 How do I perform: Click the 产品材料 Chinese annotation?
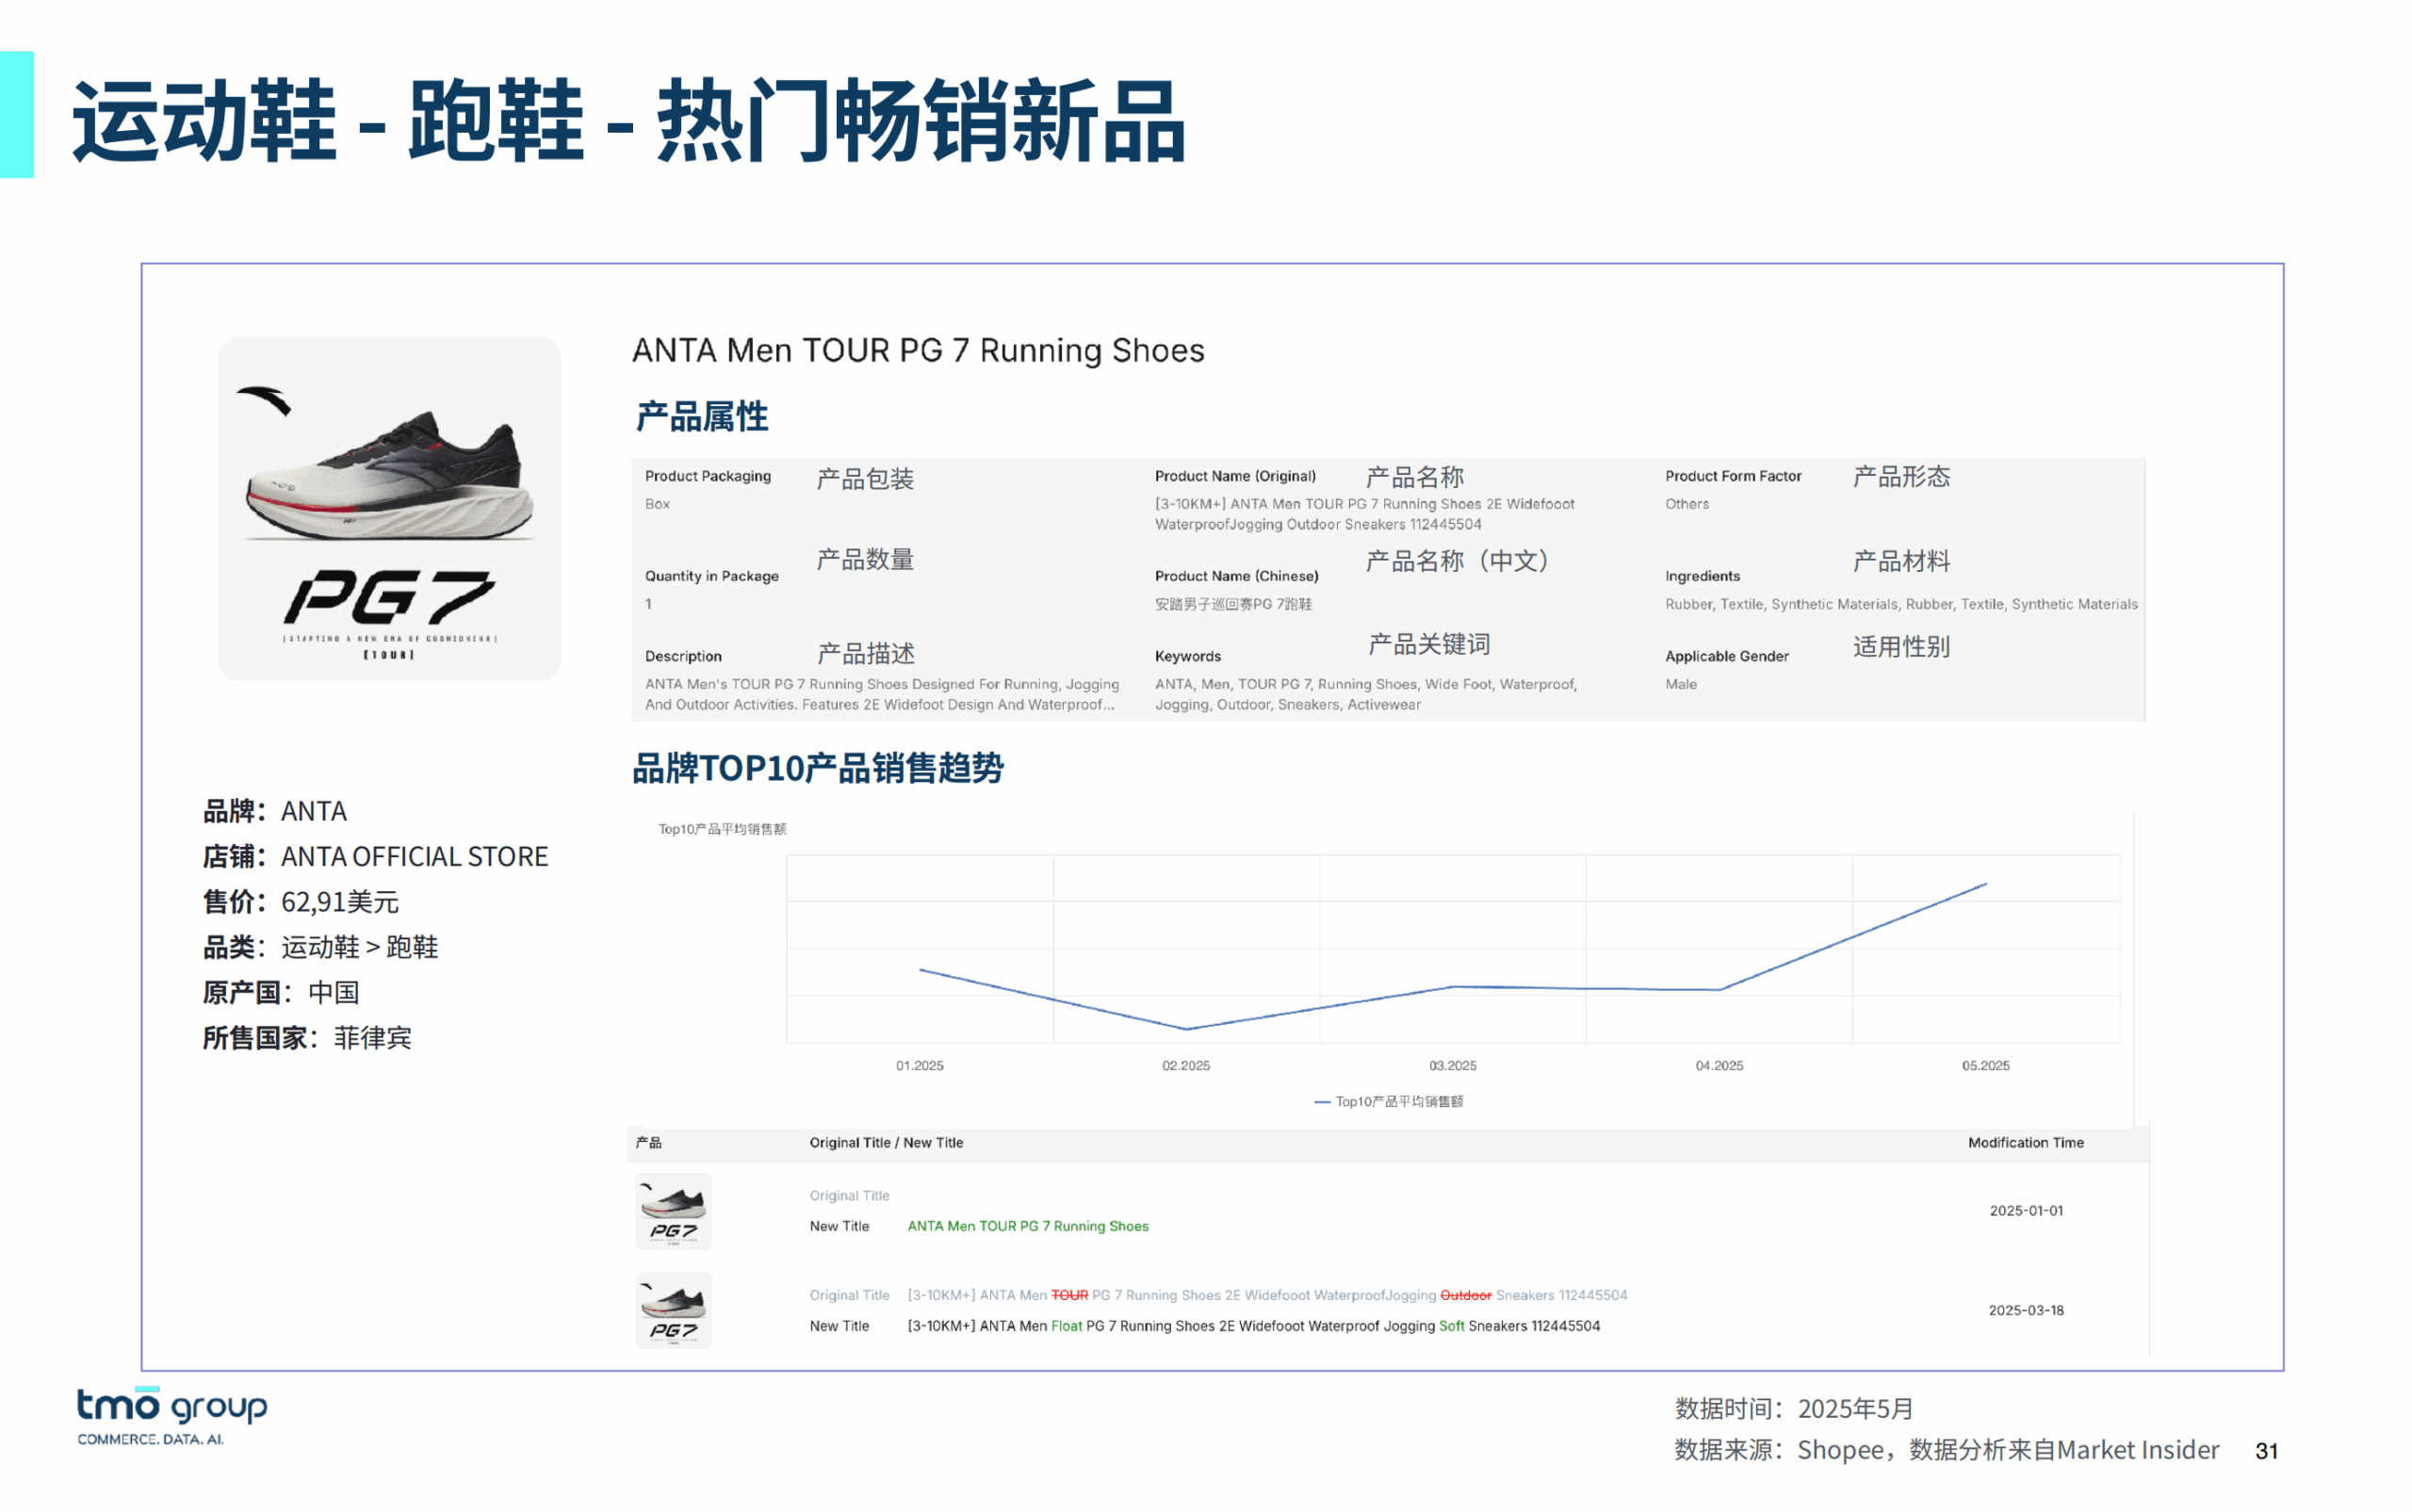tap(1901, 561)
